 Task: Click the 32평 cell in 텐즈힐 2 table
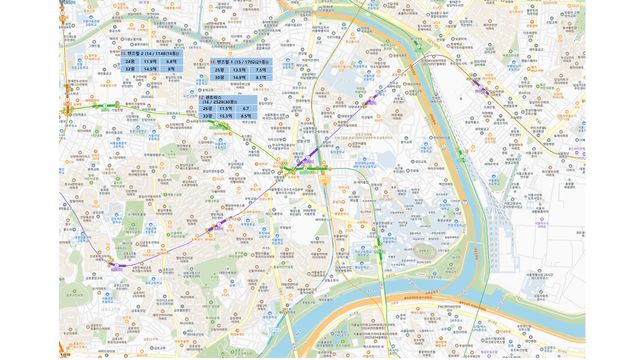coord(130,69)
